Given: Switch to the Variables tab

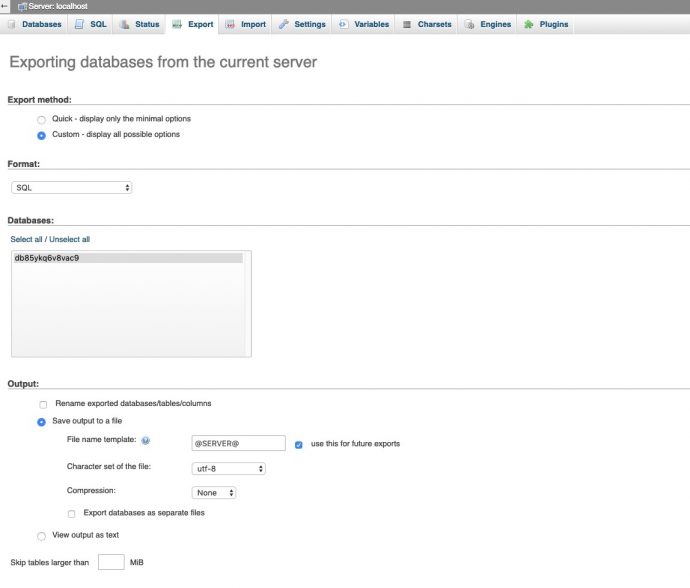Looking at the screenshot, I should click(x=363, y=24).
